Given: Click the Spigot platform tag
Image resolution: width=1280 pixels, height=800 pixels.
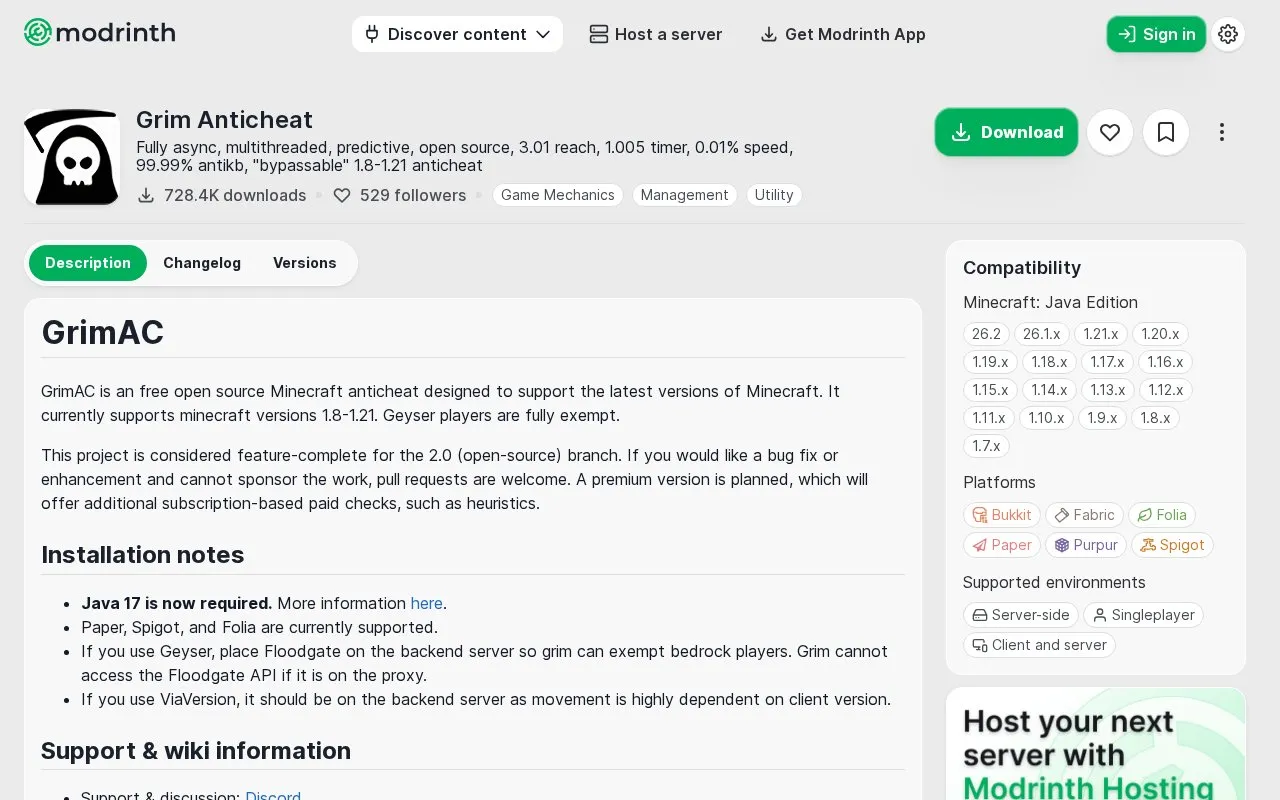Looking at the screenshot, I should pyautogui.click(x=1172, y=545).
